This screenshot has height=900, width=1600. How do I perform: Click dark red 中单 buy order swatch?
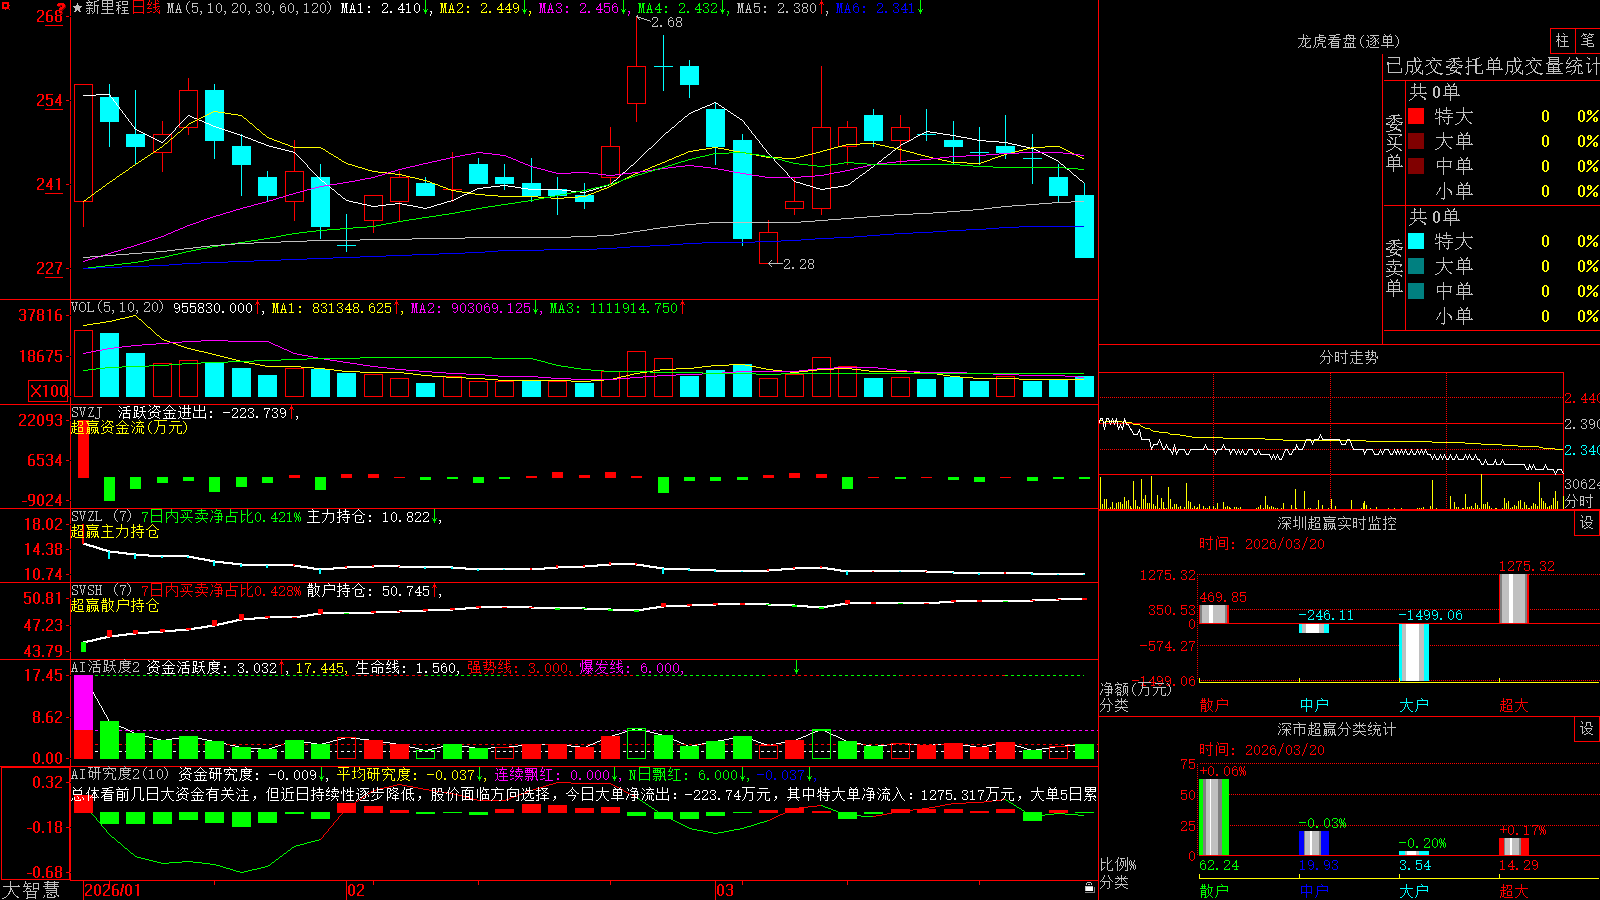click(1416, 166)
